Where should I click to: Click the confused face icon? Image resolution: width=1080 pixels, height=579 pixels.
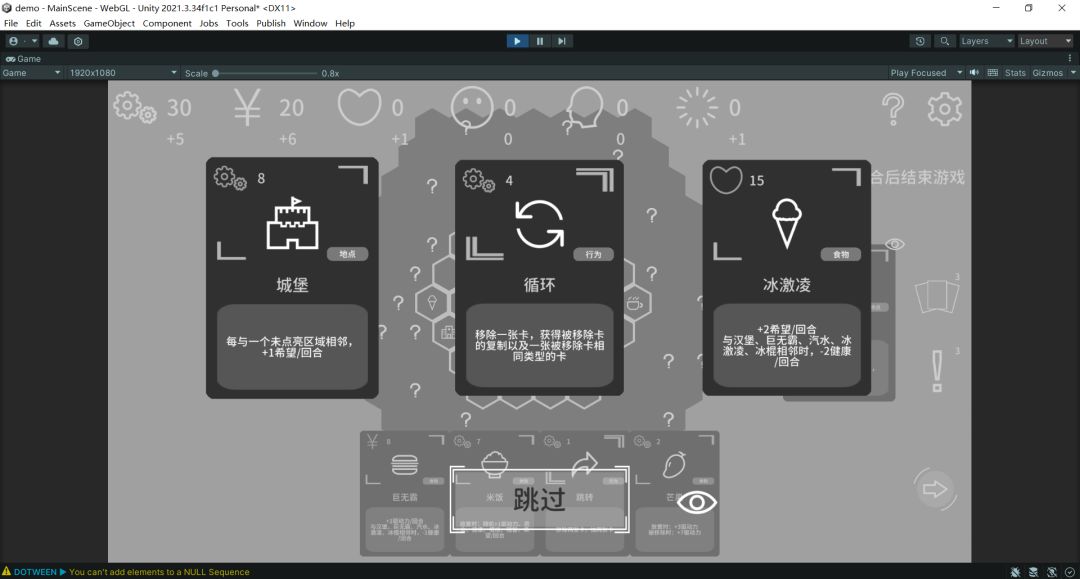pyautogui.click(x=472, y=108)
